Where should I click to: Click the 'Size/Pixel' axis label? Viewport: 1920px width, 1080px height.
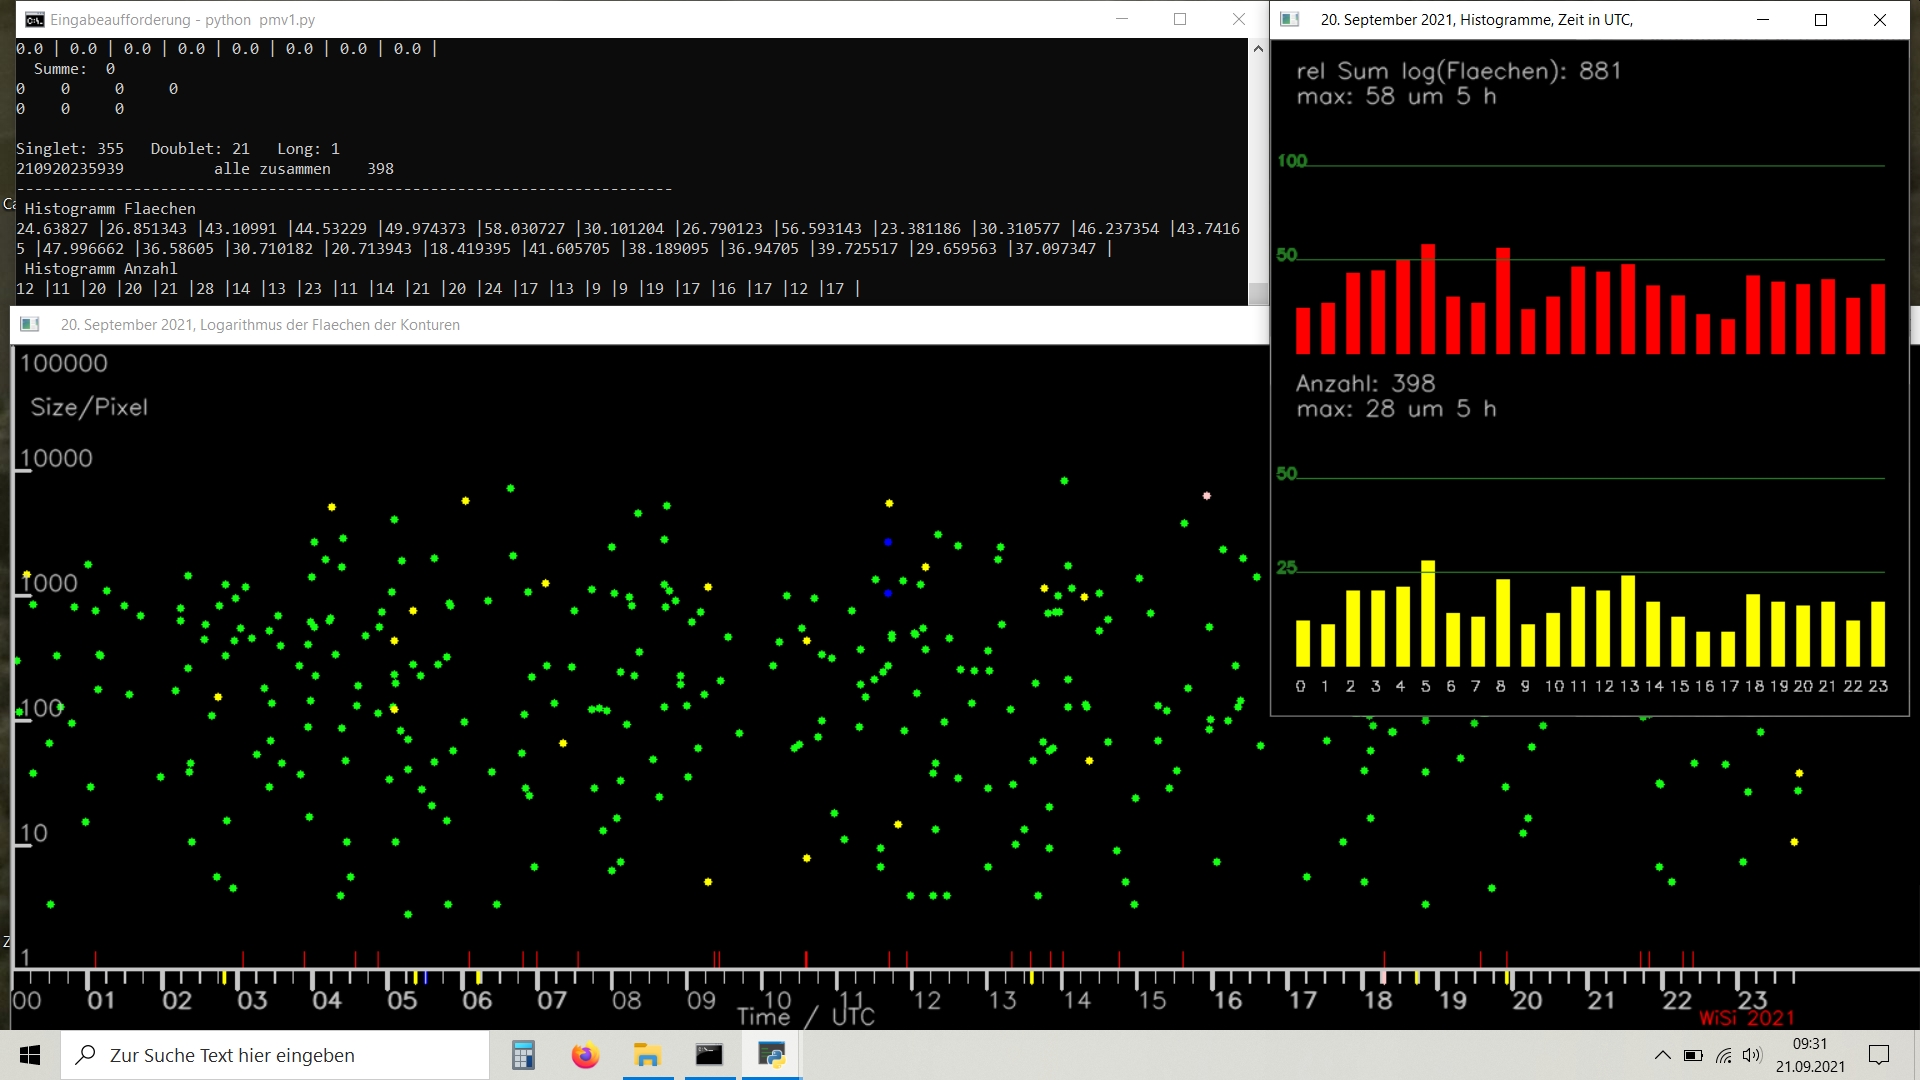(x=89, y=407)
